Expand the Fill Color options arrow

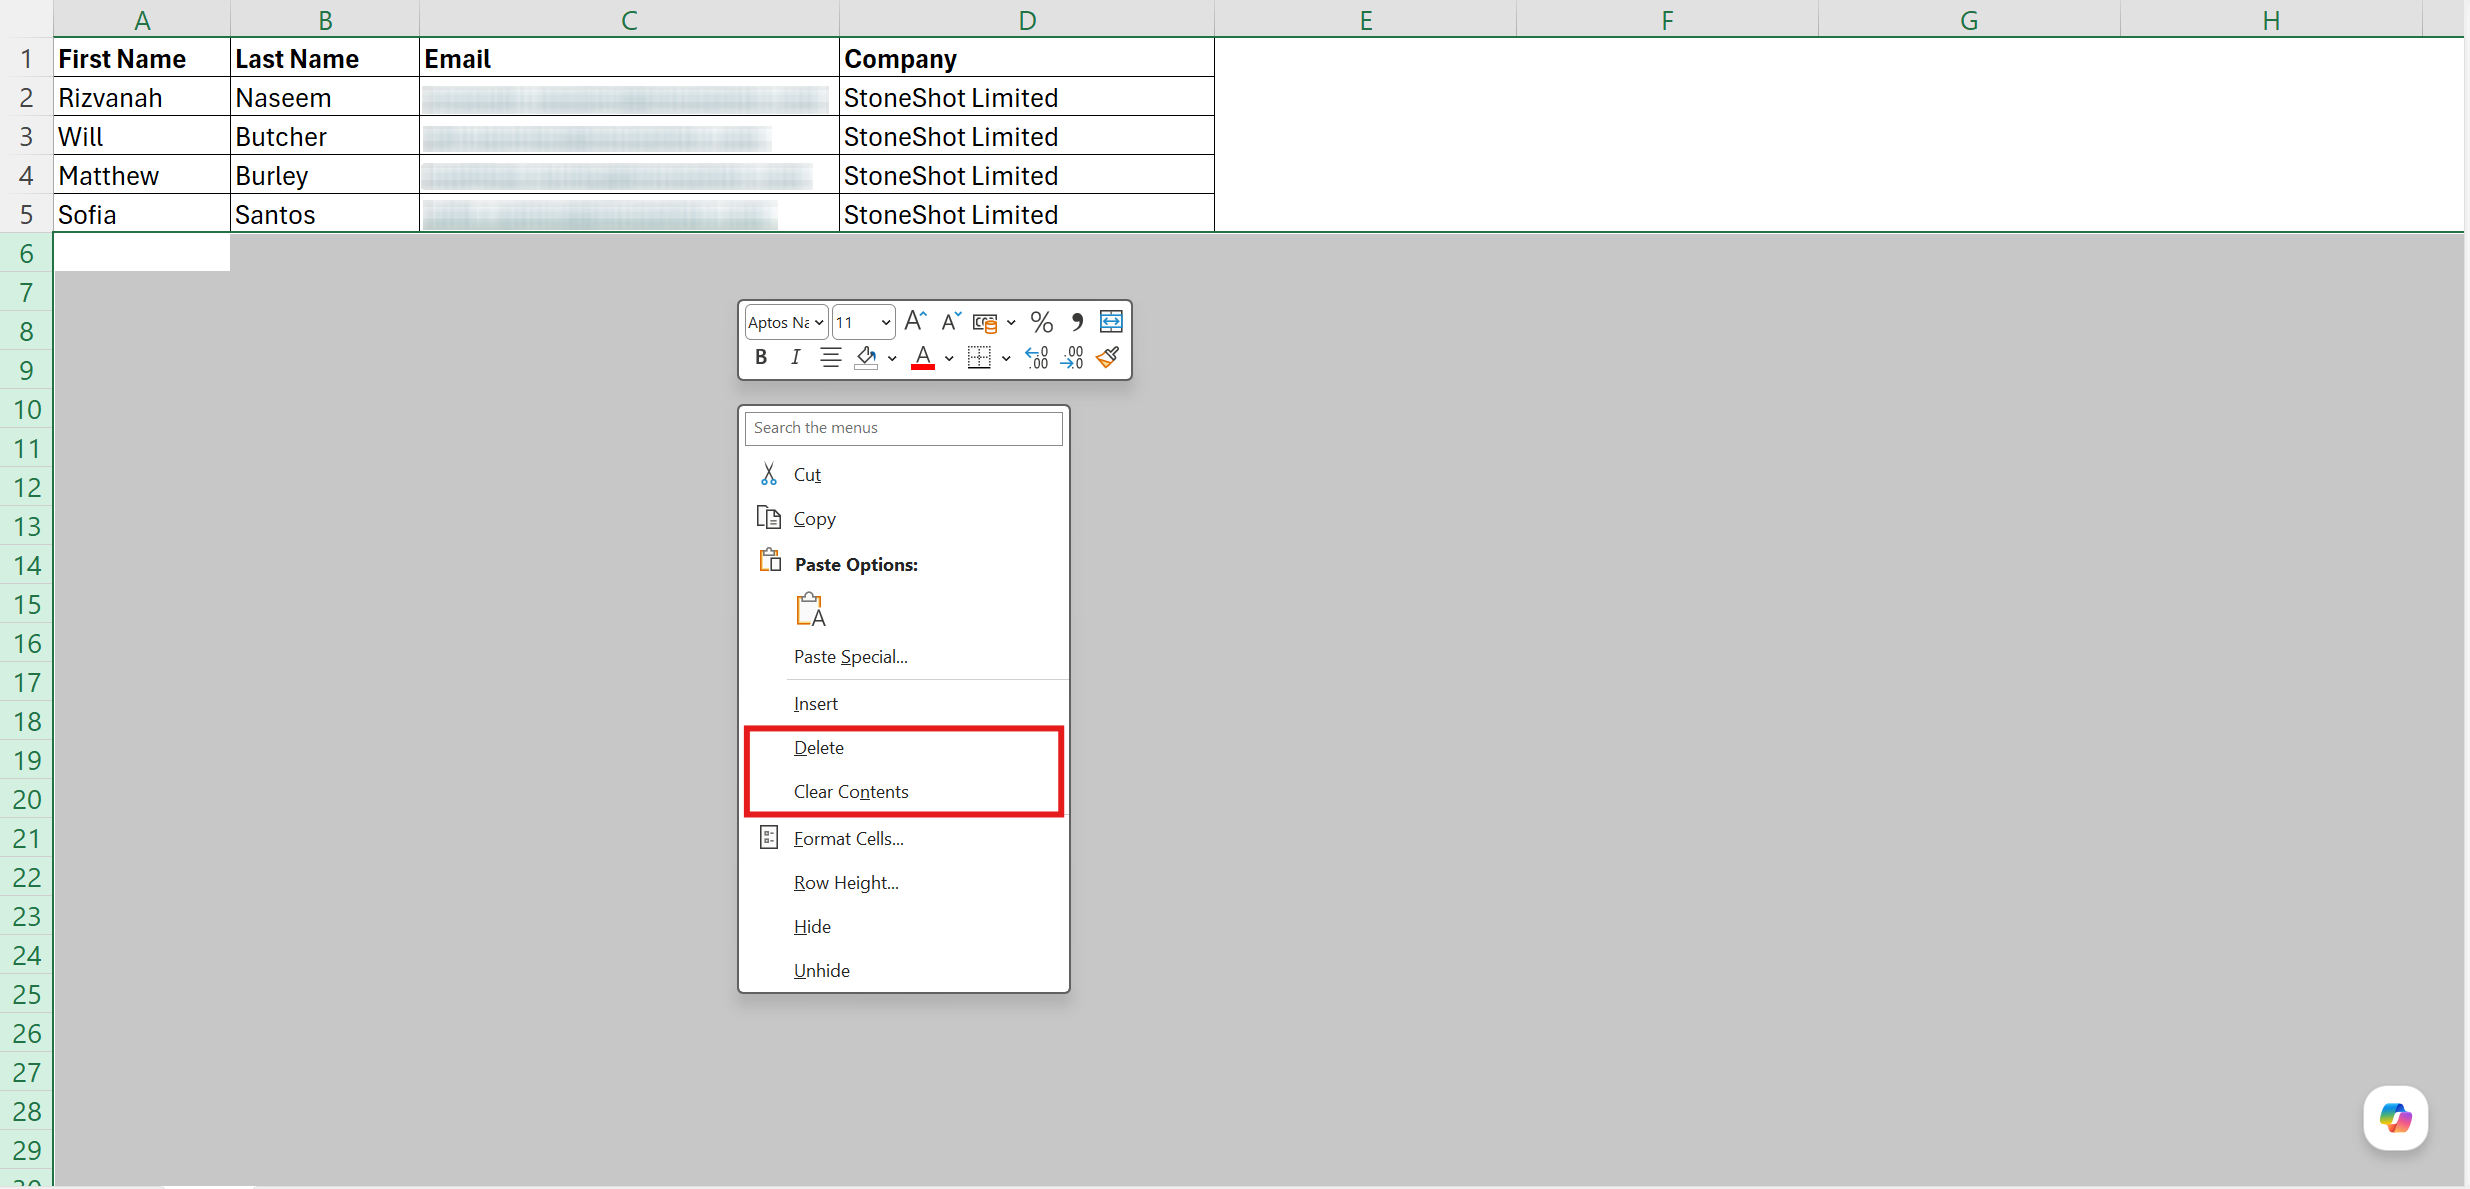click(x=892, y=358)
